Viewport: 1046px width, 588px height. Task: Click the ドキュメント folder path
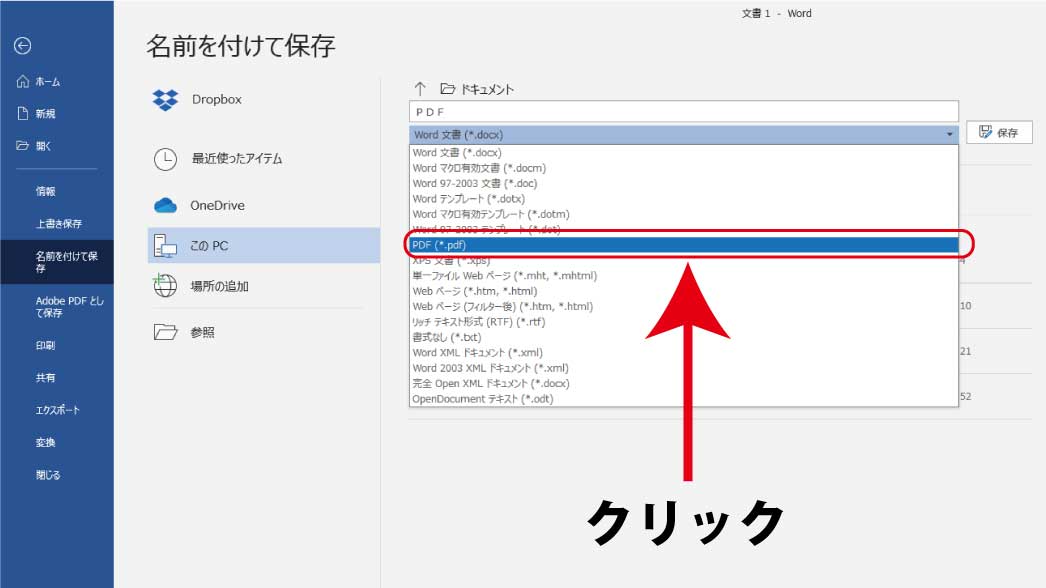click(478, 89)
